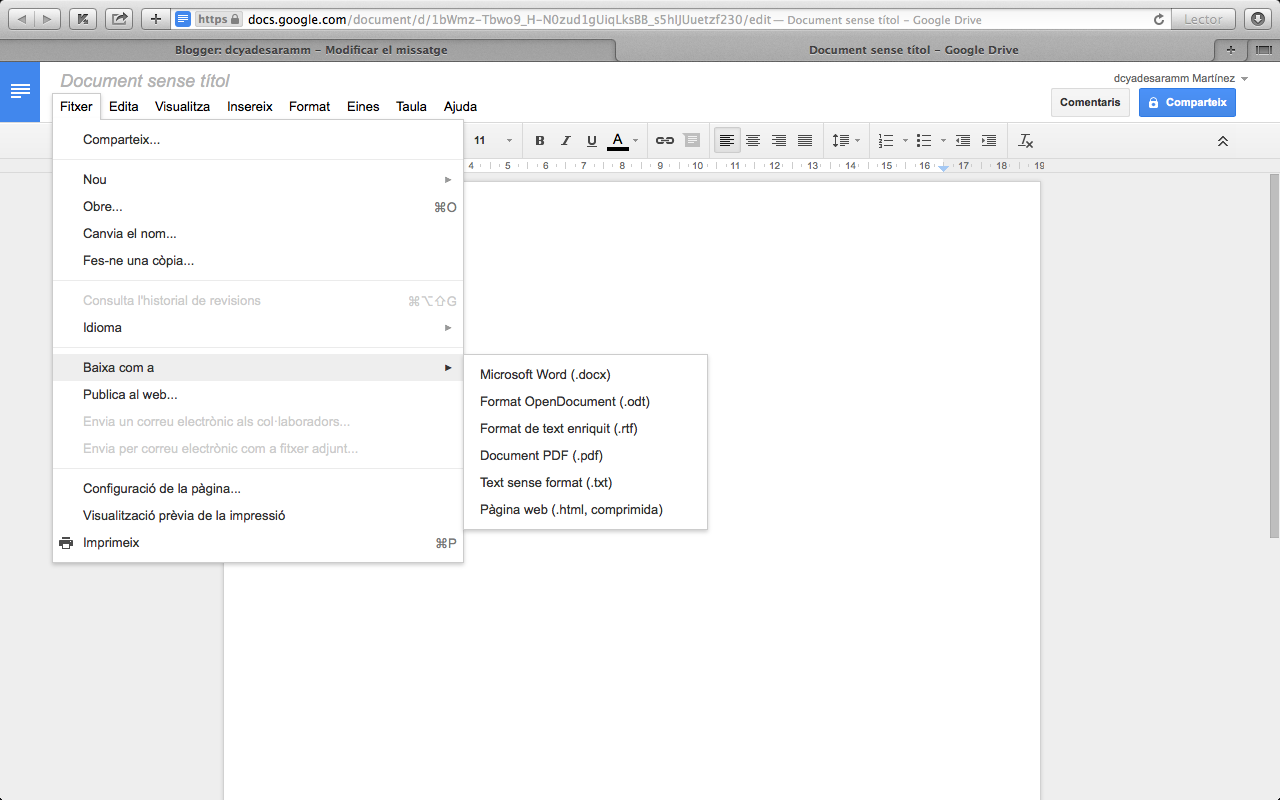
Task: Insert a link with the chain icon
Action: point(665,141)
